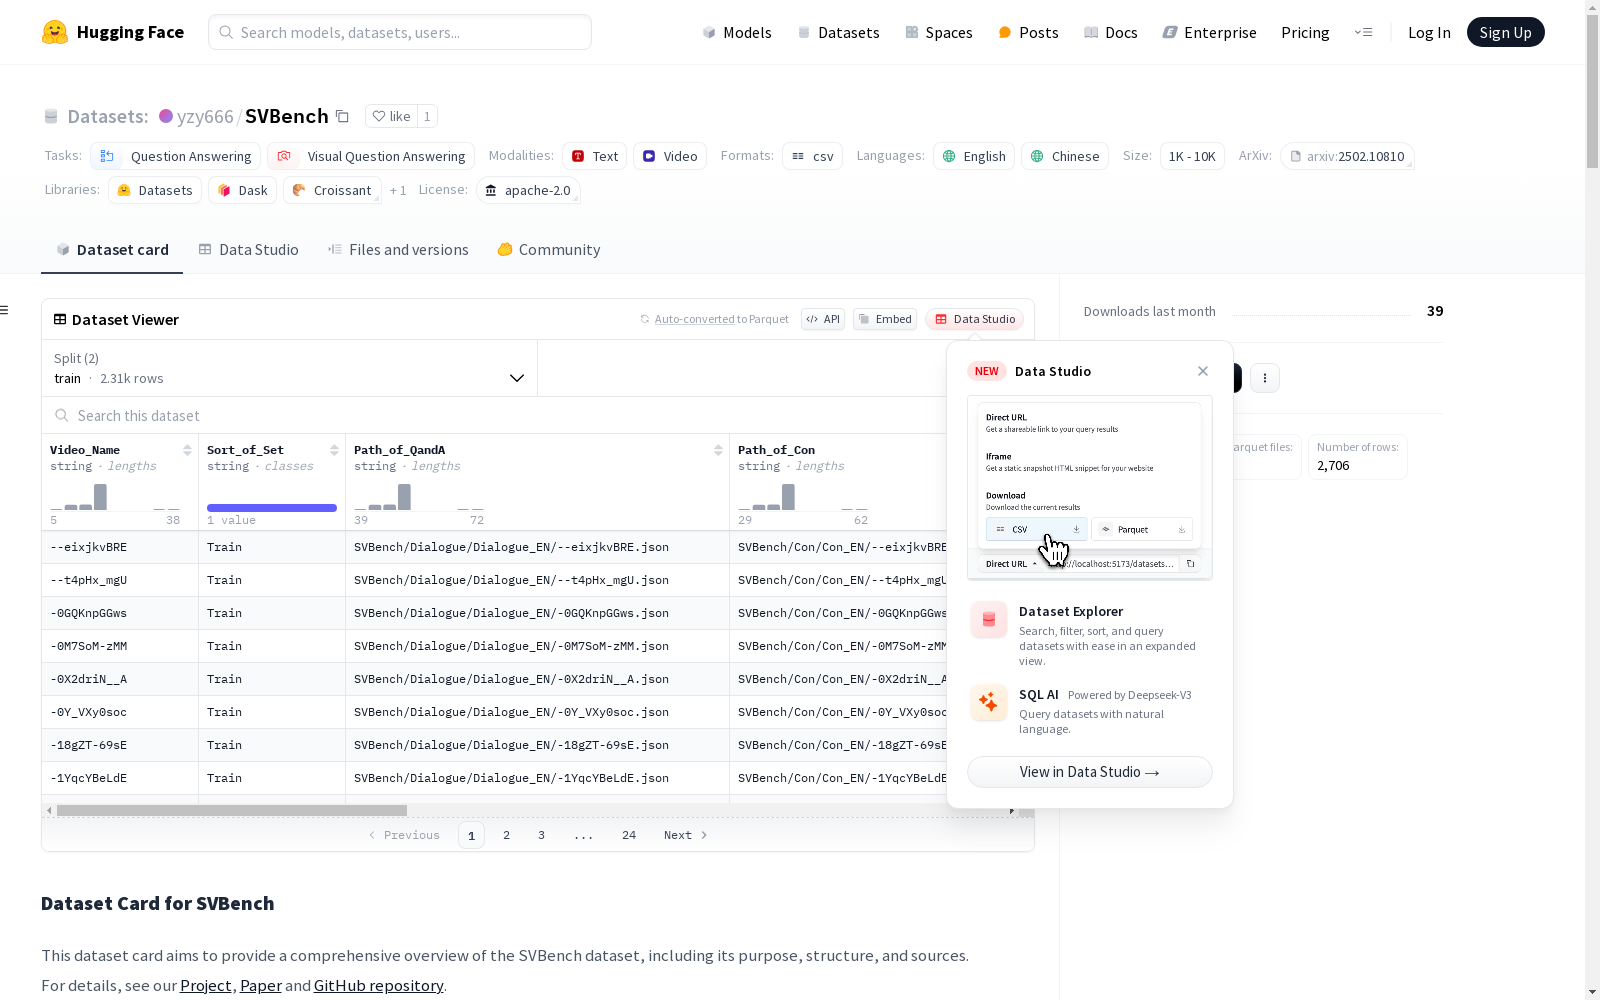Image resolution: width=1600 pixels, height=1000 pixels.
Task: Click the Auto-converted to Parquet link
Action: [x=714, y=319]
